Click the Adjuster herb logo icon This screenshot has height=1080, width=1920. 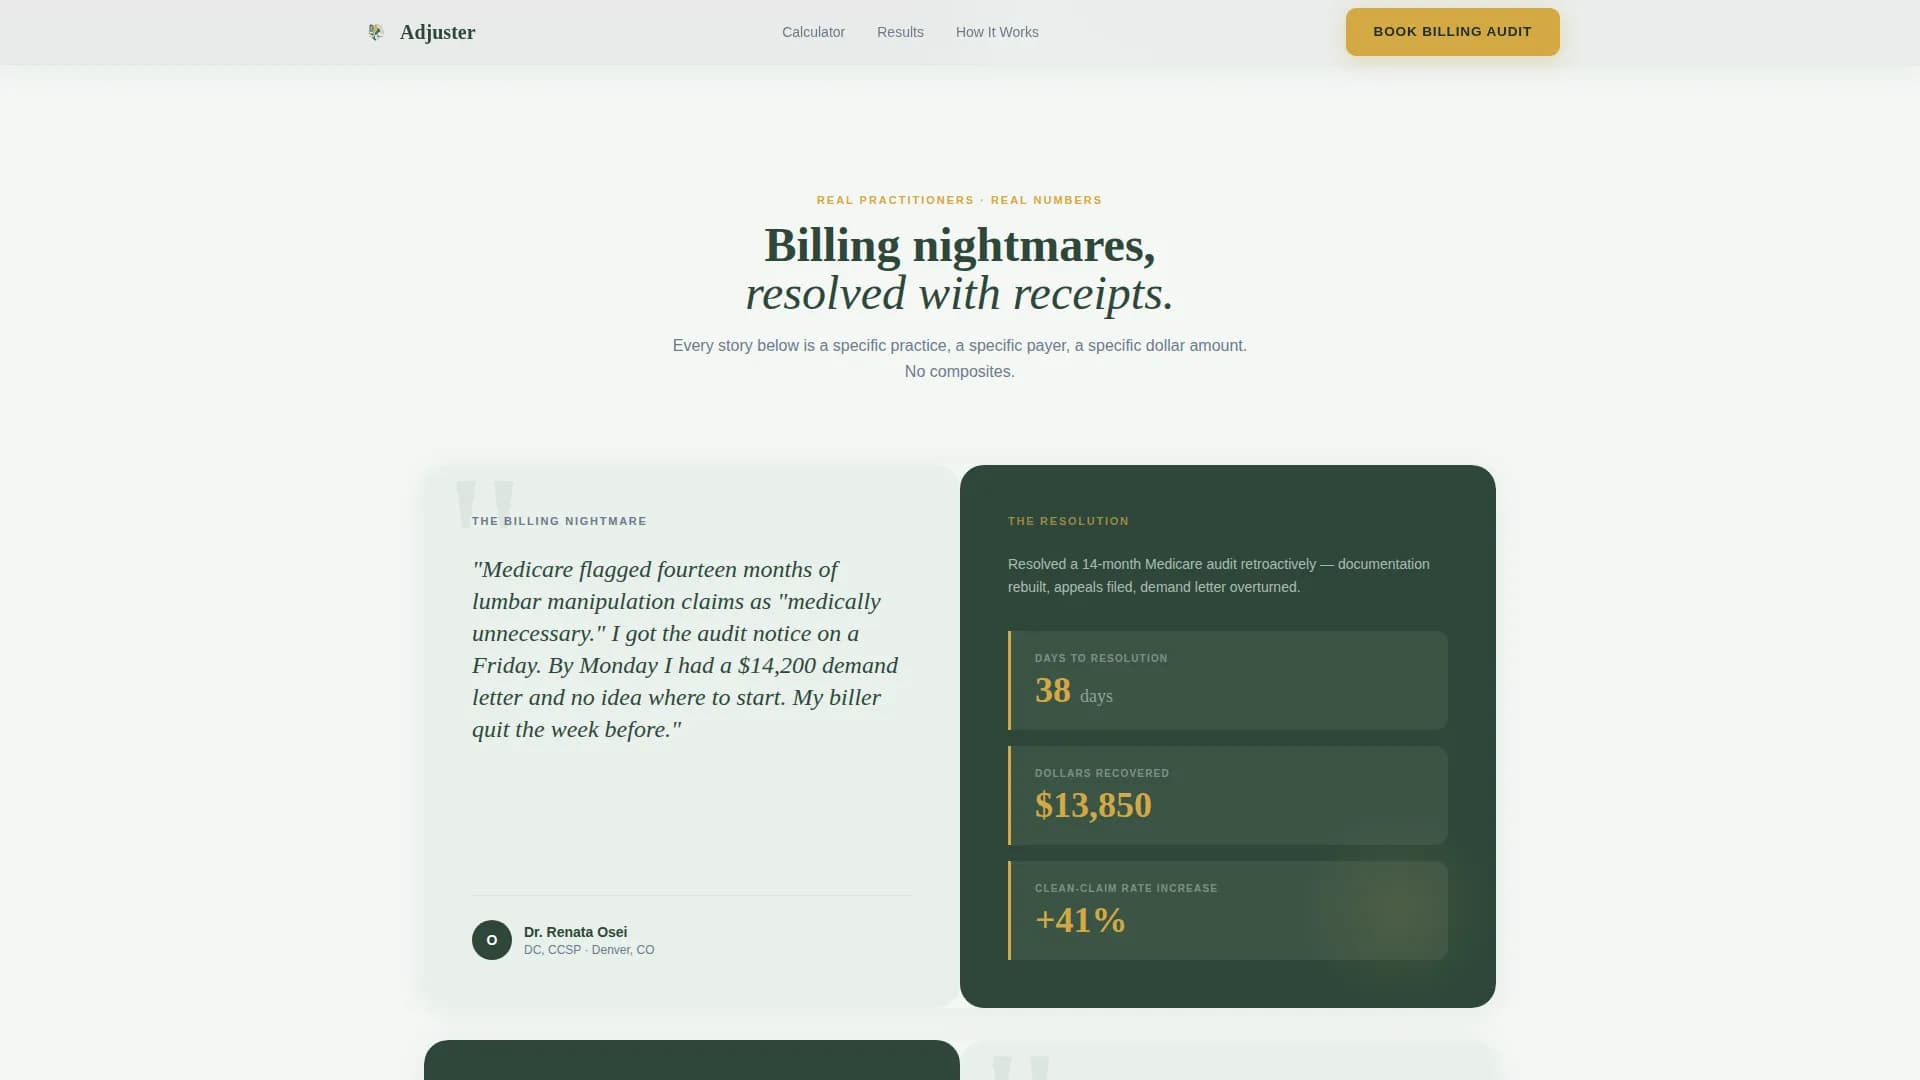[x=376, y=31]
